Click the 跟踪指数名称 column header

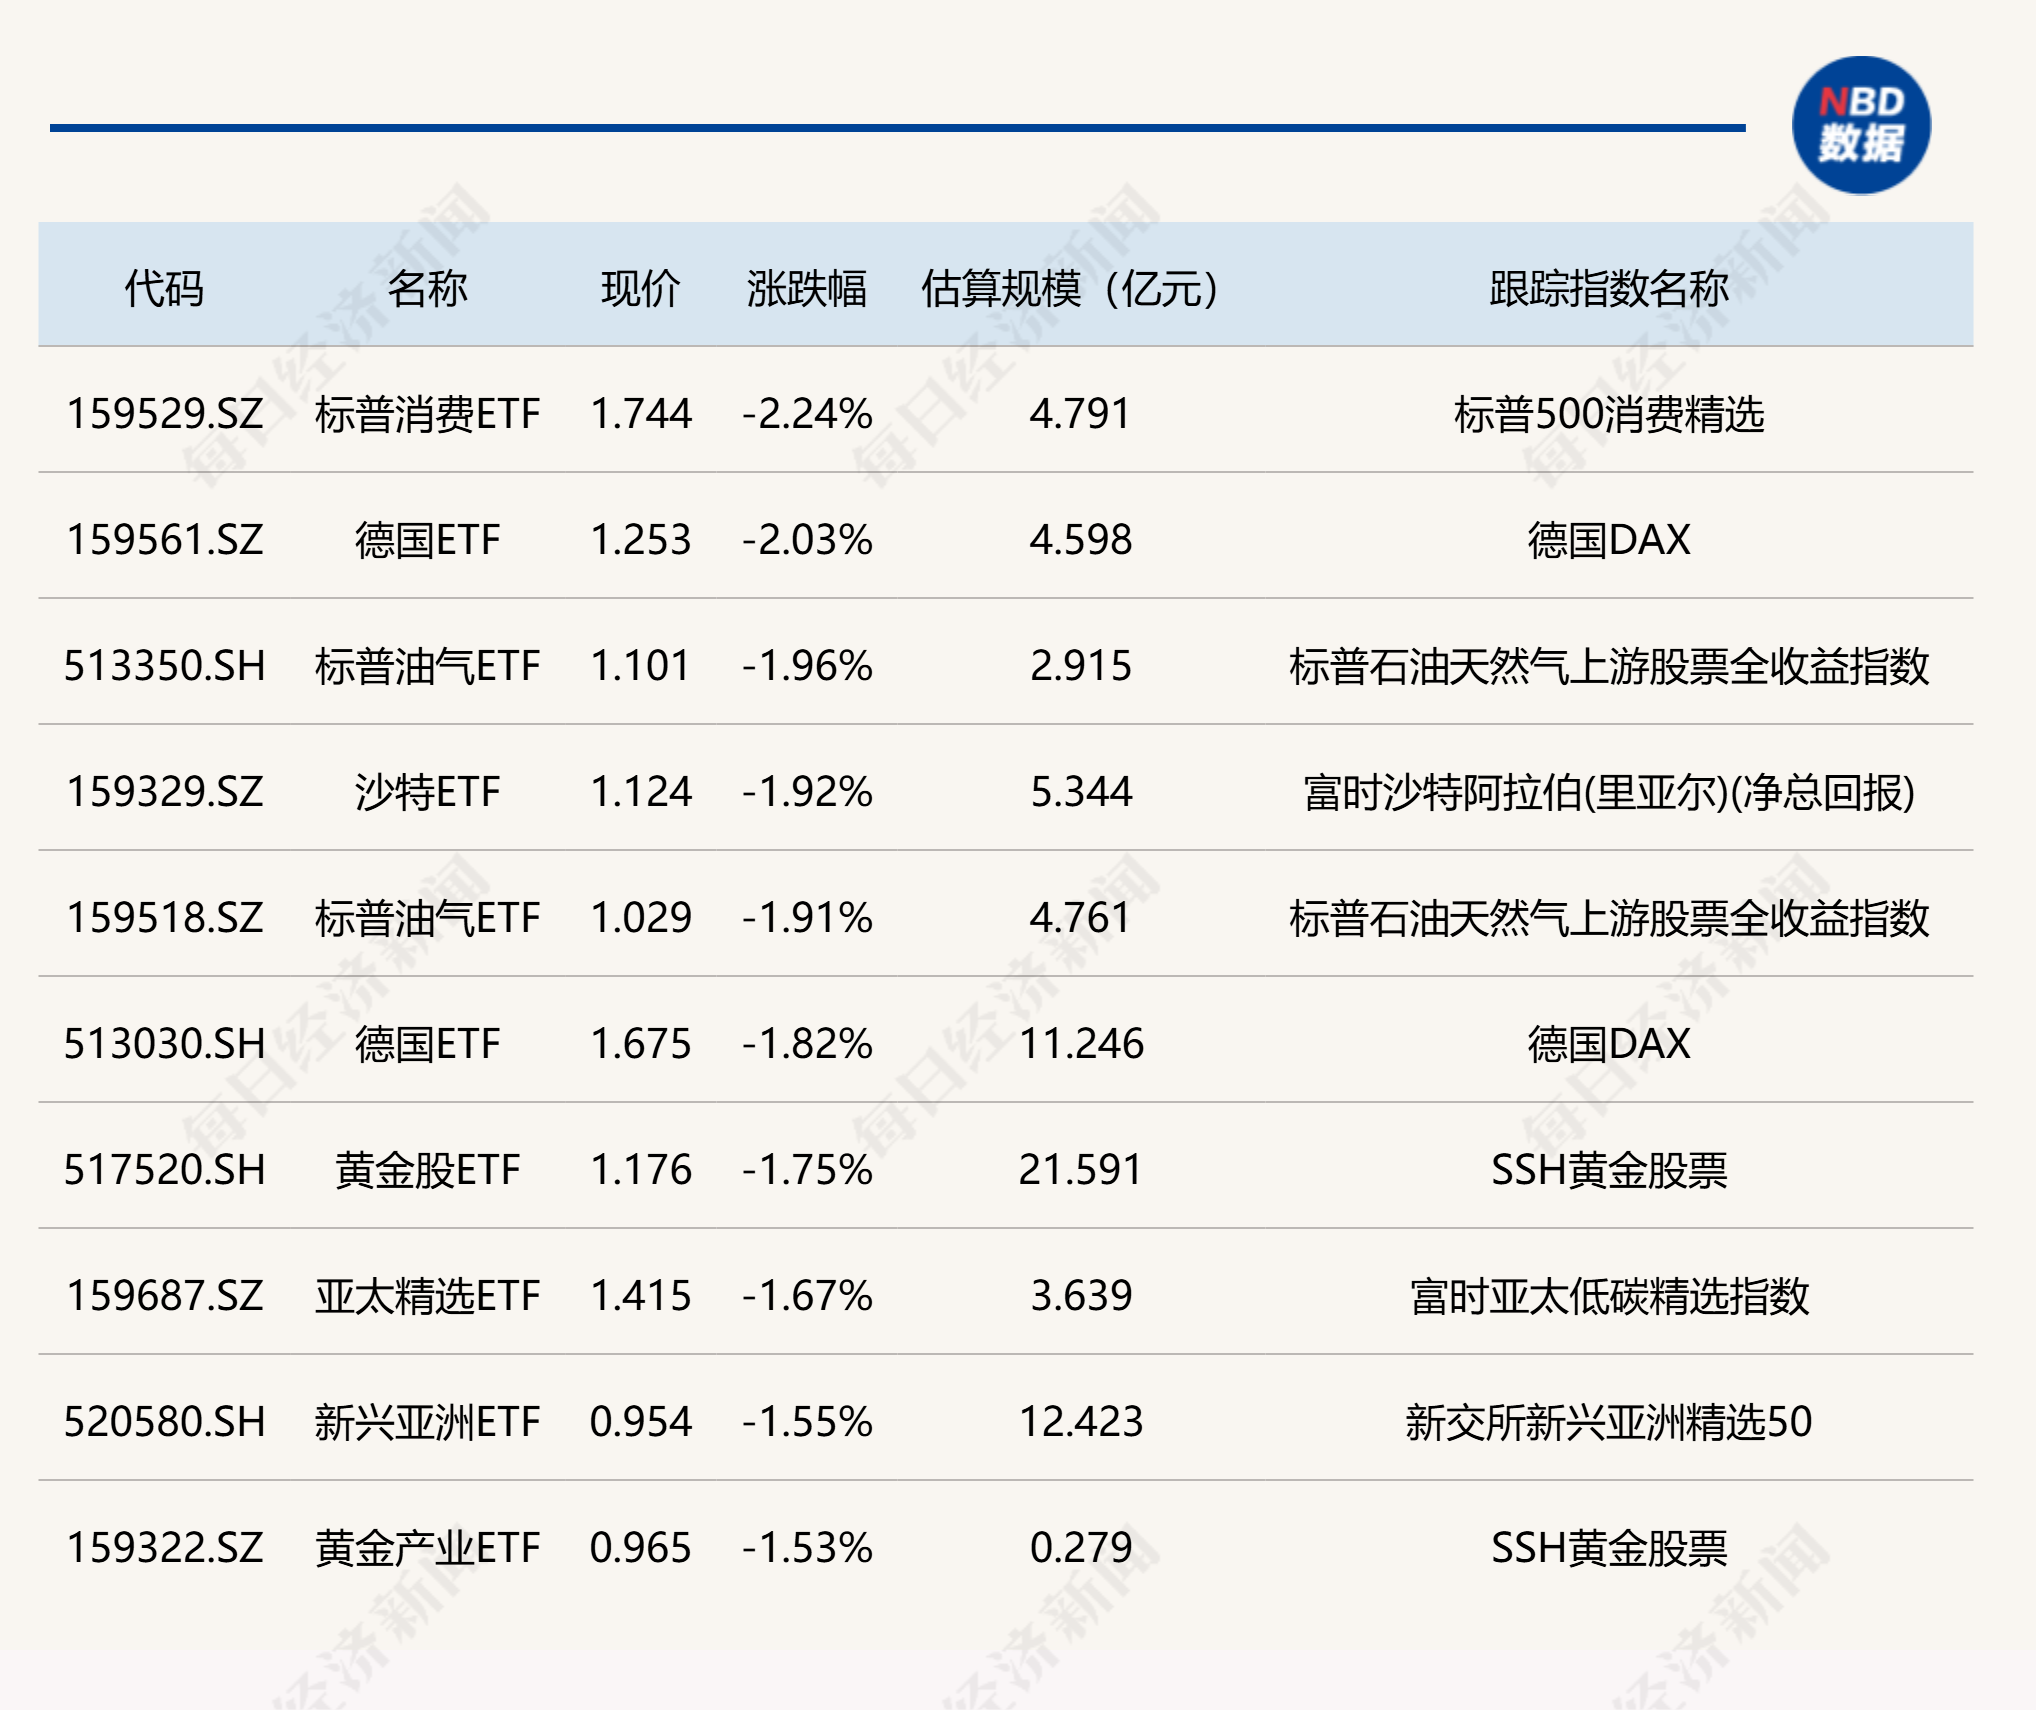click(1608, 289)
